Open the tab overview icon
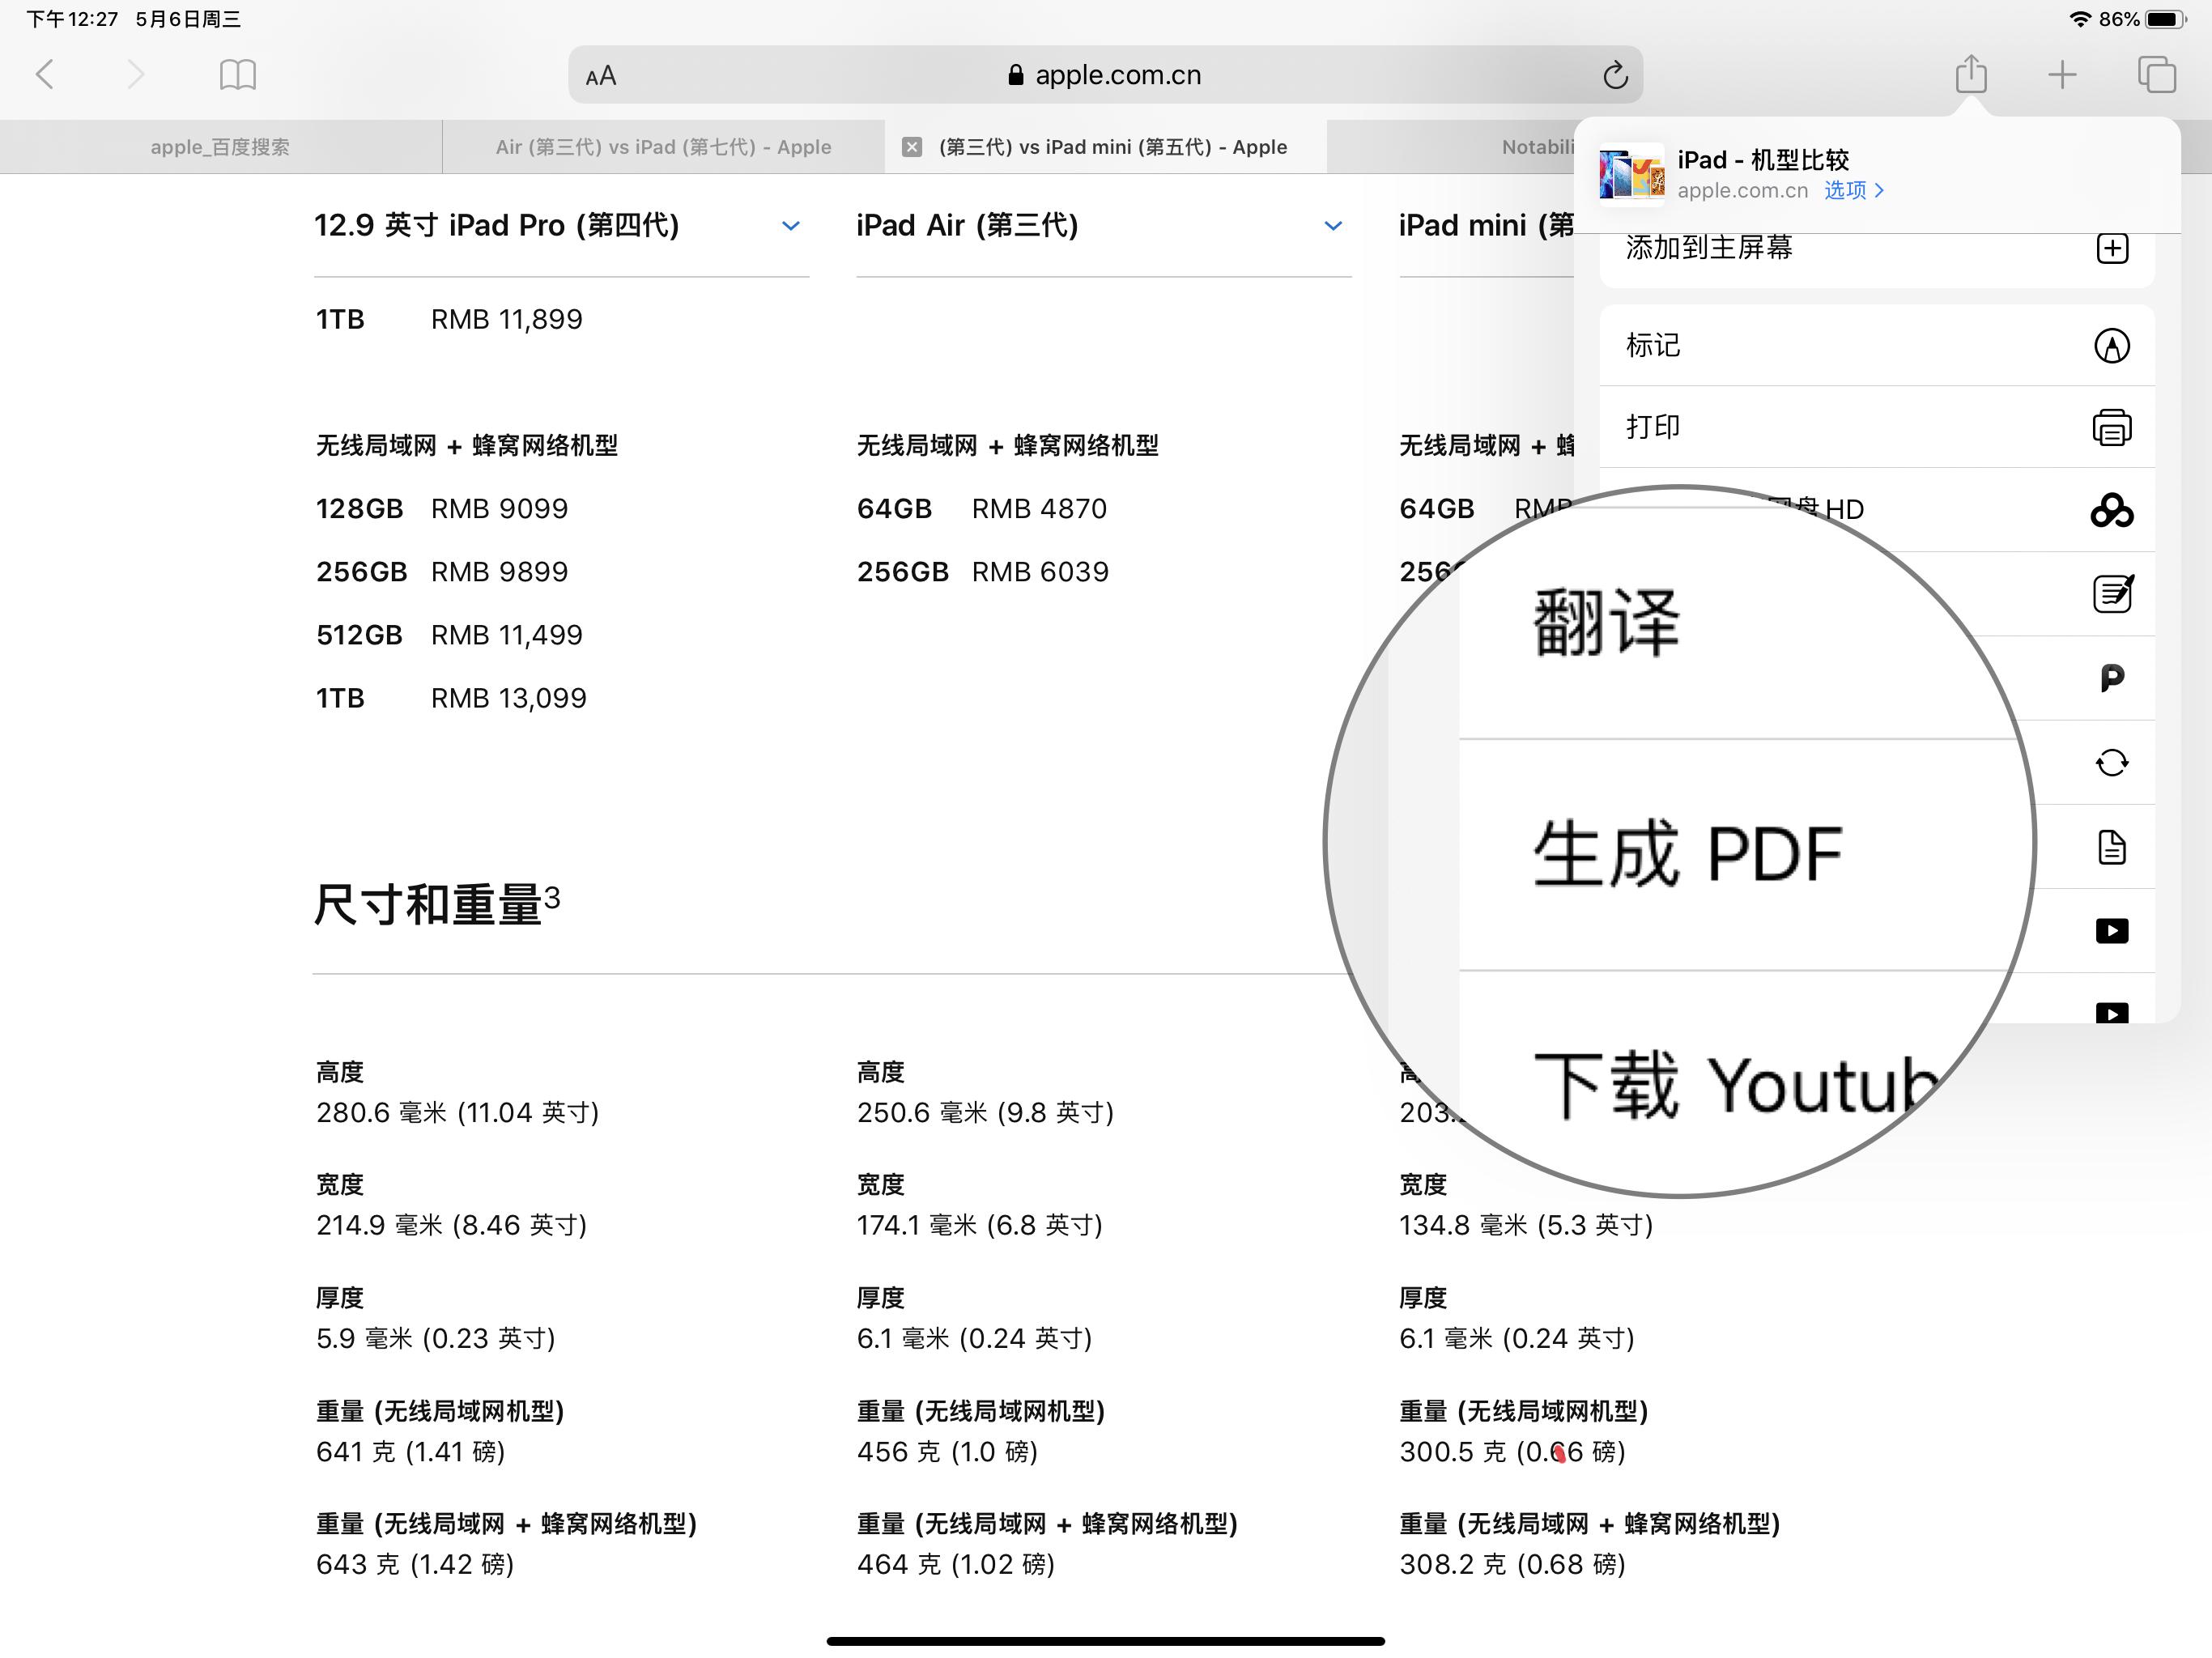Image resolution: width=2212 pixels, height=1658 pixels. 2156,74
